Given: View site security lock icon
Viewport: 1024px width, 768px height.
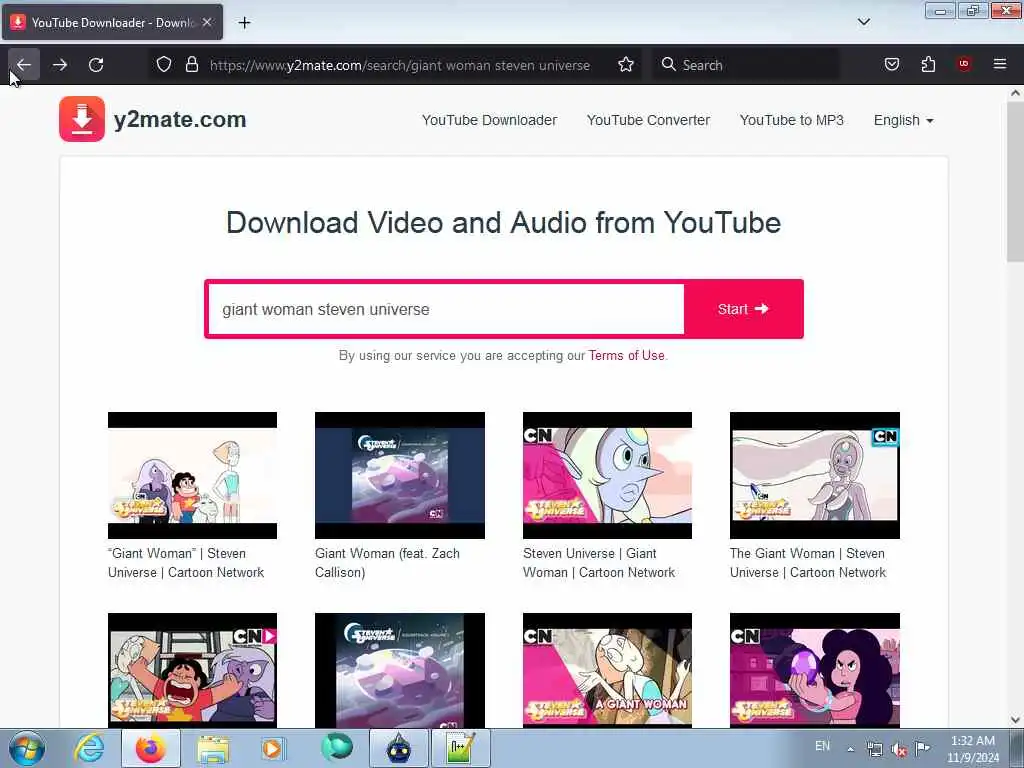Looking at the screenshot, I should [191, 65].
